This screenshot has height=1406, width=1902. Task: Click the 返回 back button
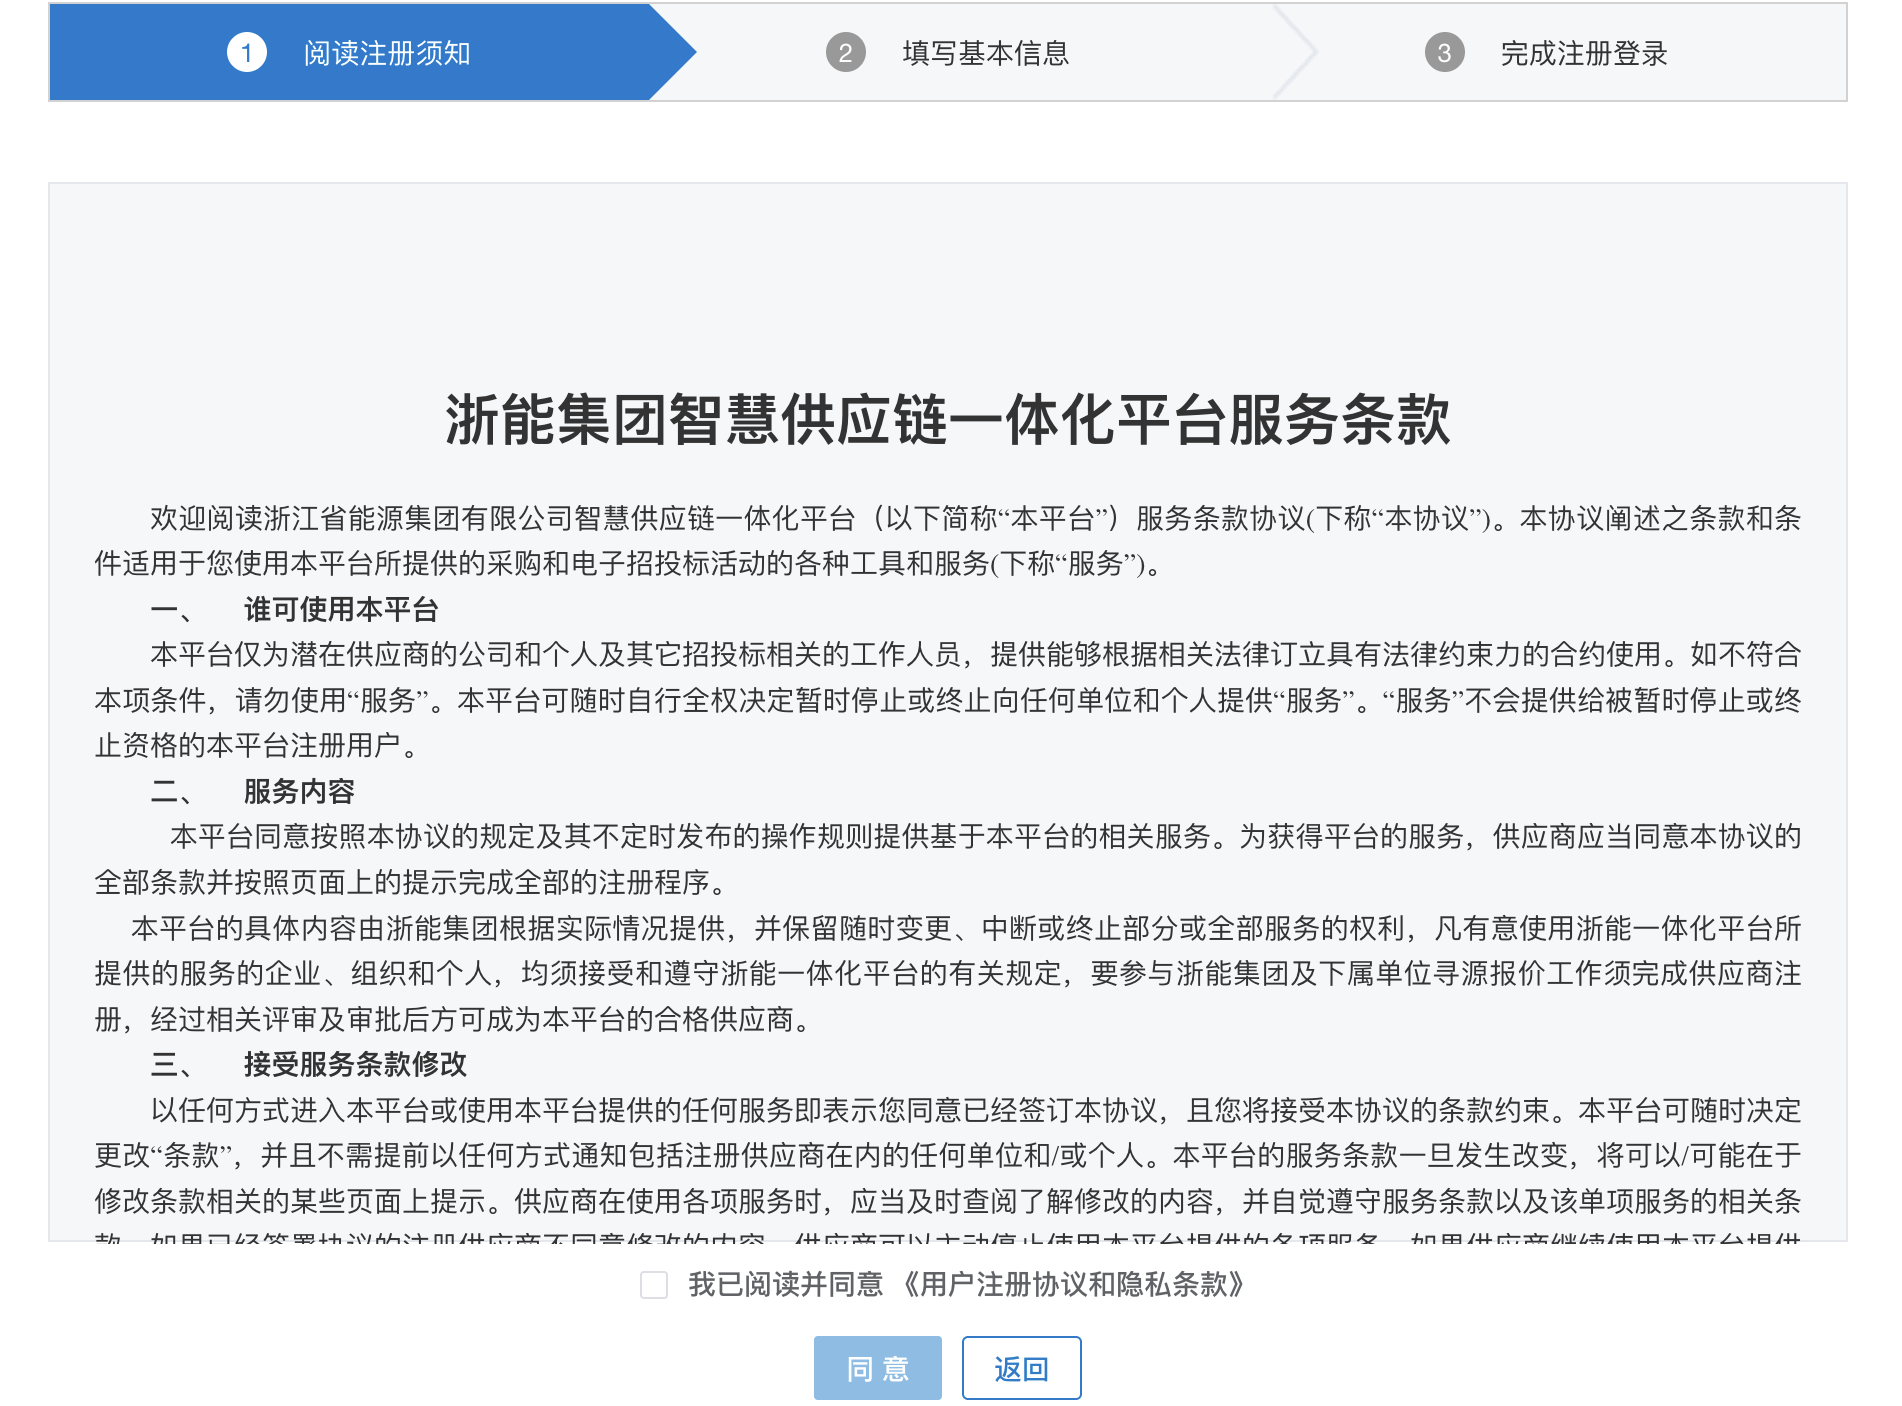click(x=1021, y=1368)
